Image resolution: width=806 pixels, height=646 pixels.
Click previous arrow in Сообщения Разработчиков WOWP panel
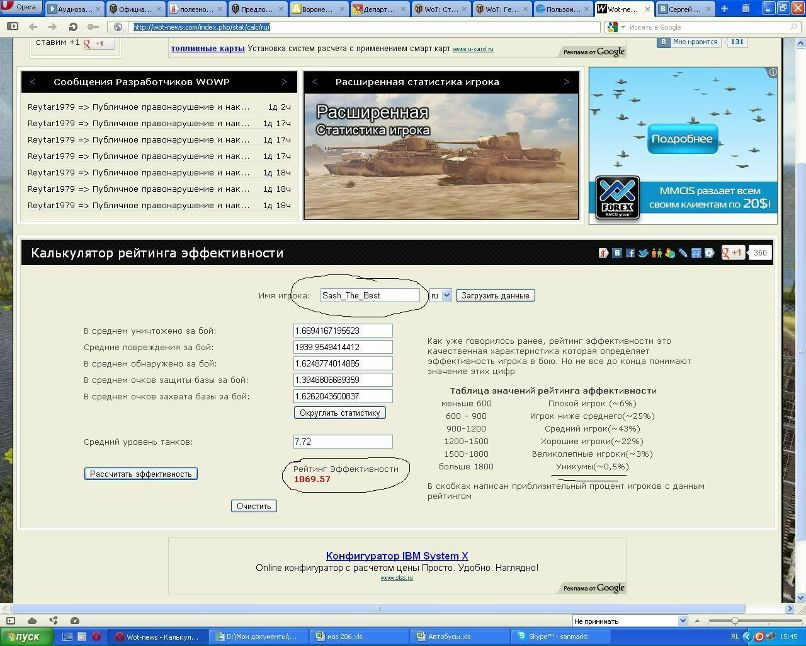[33, 82]
